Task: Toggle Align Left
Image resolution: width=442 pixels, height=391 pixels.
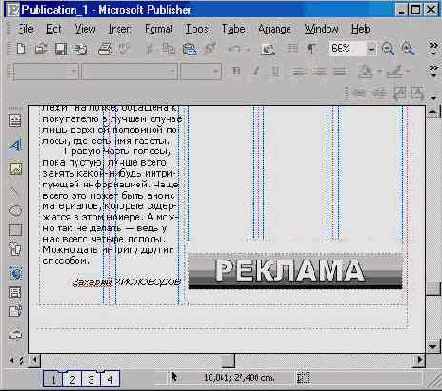Action: click(x=298, y=71)
